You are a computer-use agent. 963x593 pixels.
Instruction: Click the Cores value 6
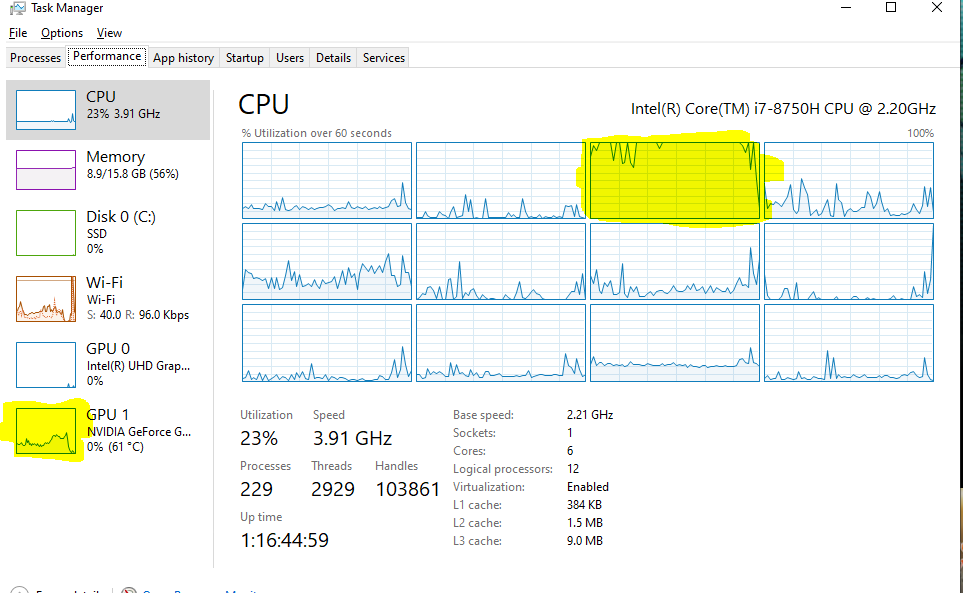pyautogui.click(x=570, y=451)
